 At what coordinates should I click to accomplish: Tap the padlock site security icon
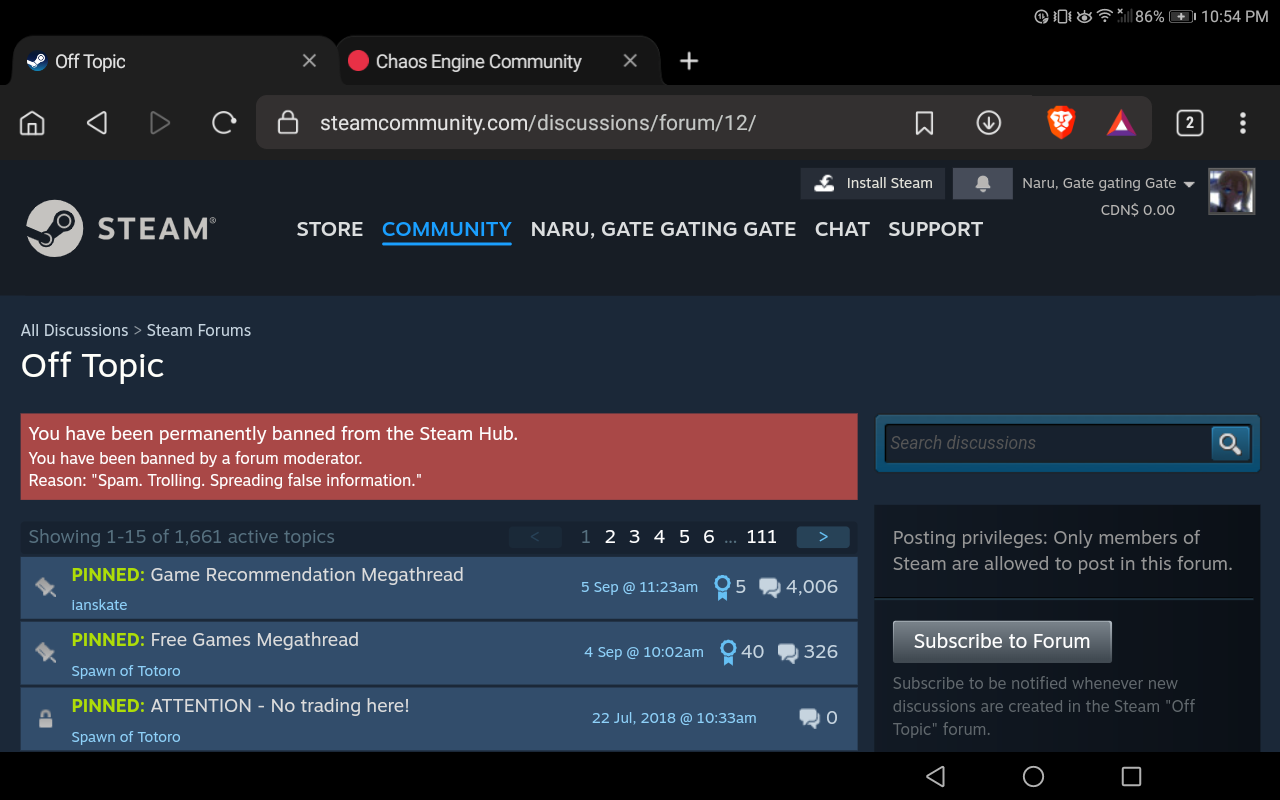point(288,122)
